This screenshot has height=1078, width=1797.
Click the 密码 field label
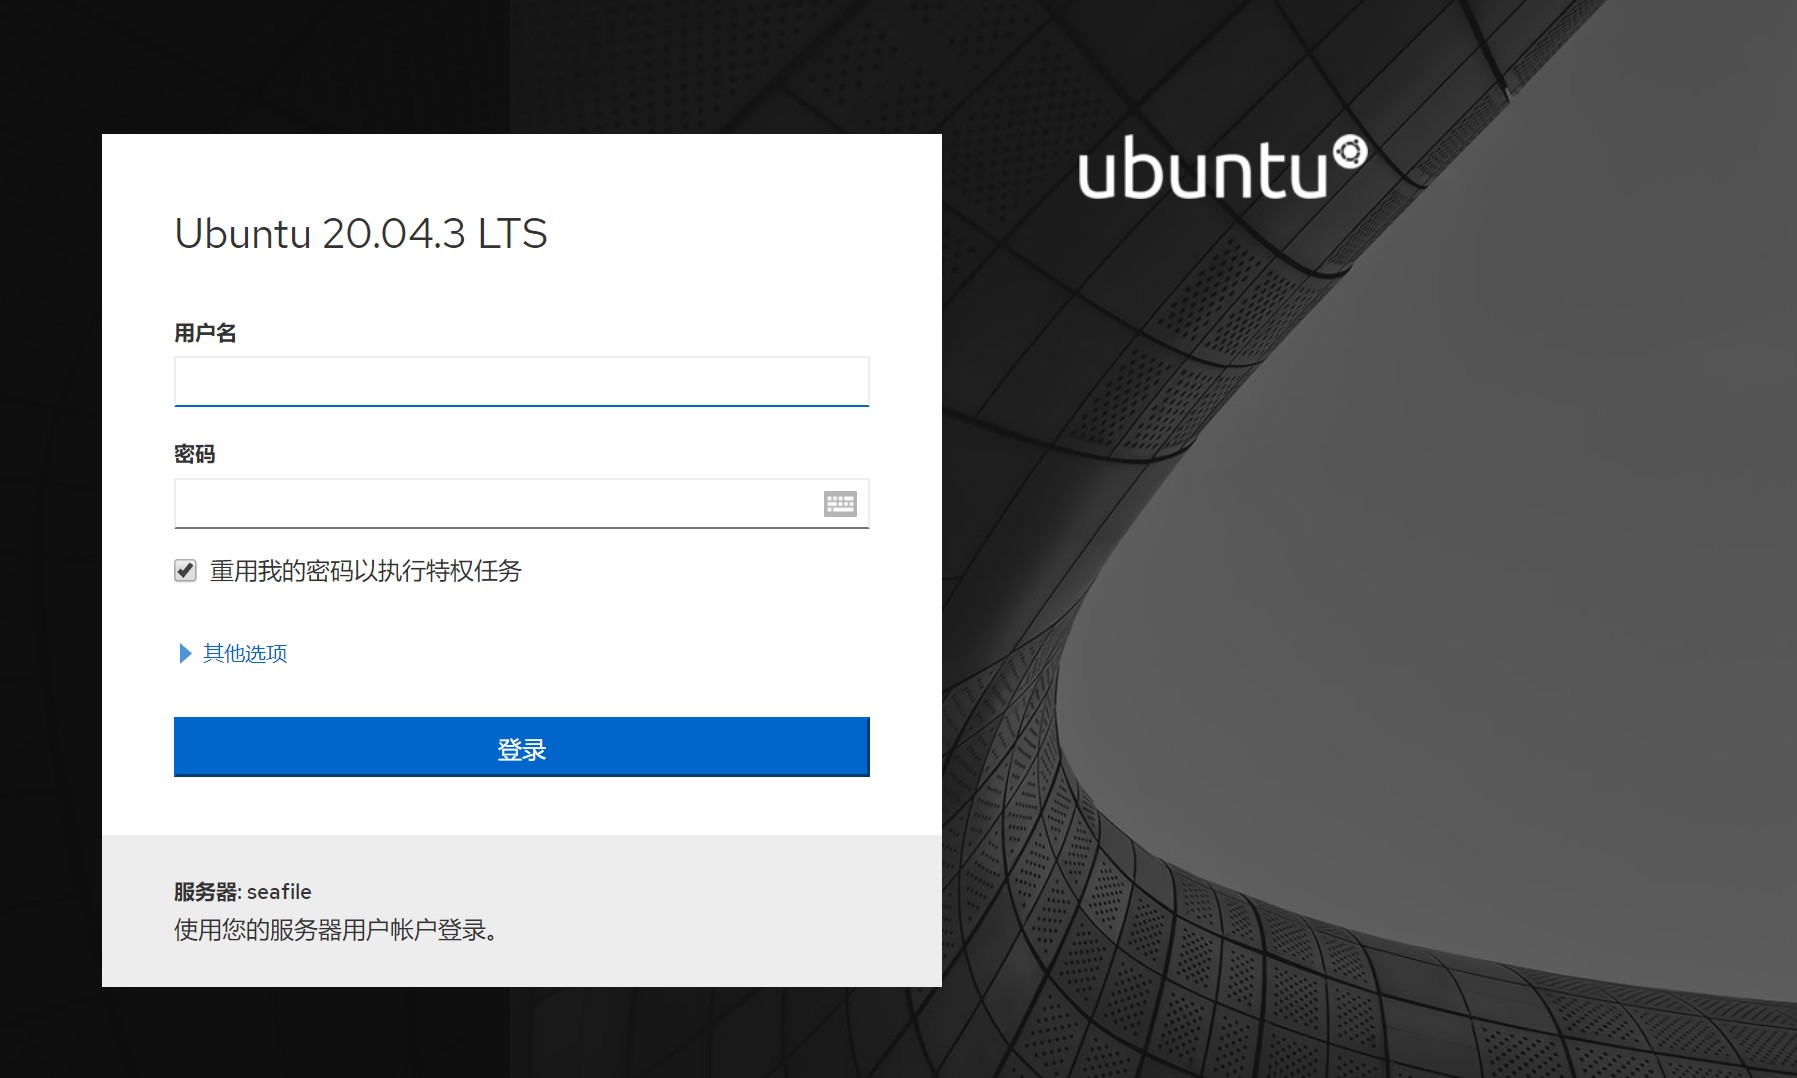pos(194,454)
